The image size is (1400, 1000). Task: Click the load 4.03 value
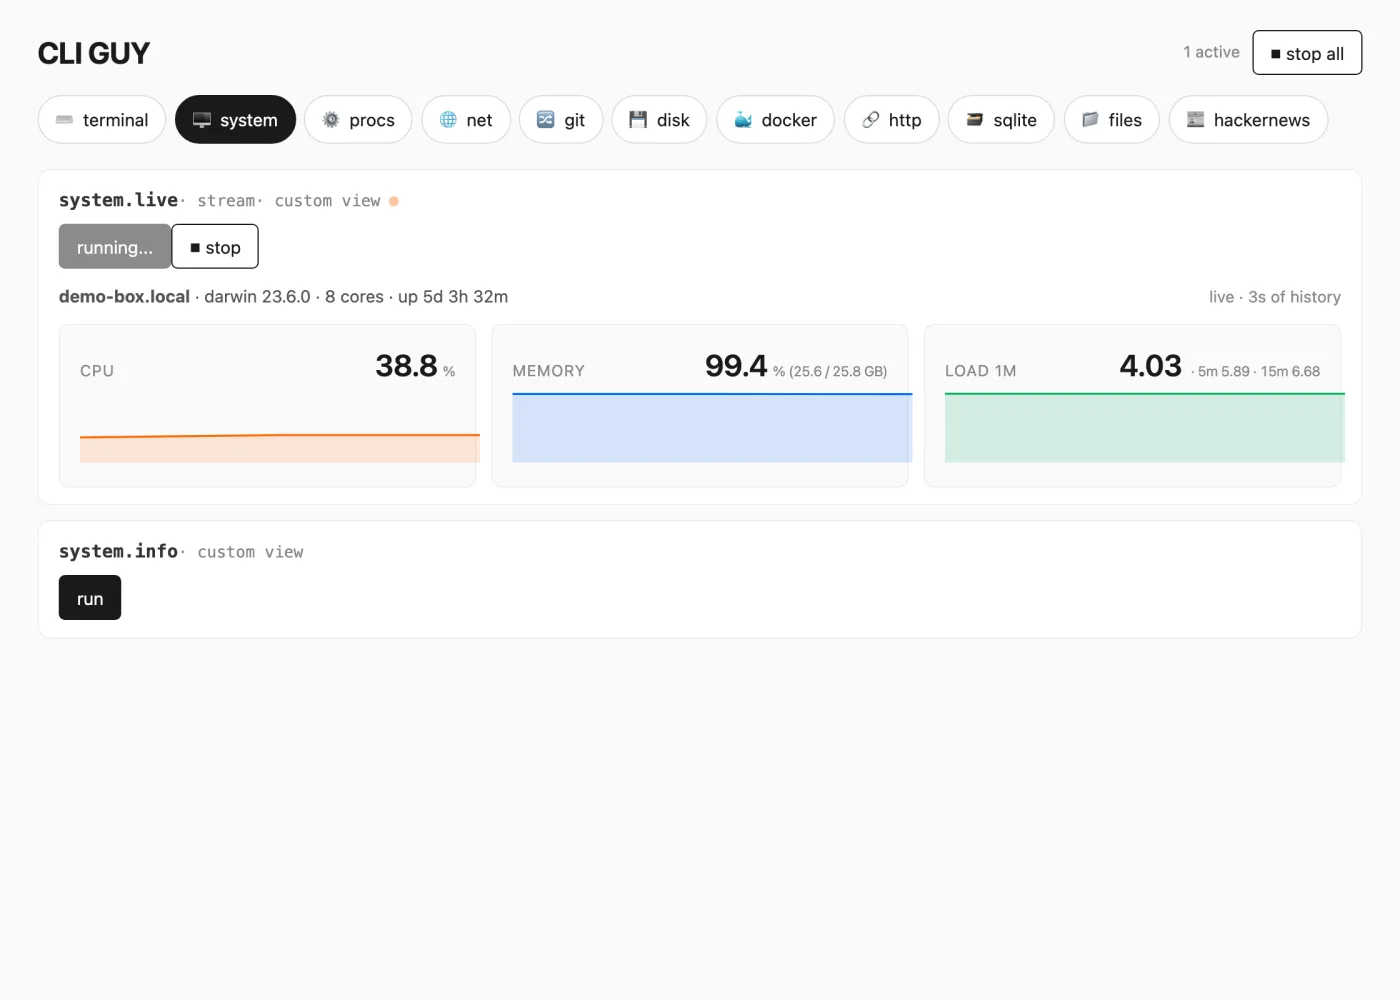(1151, 366)
